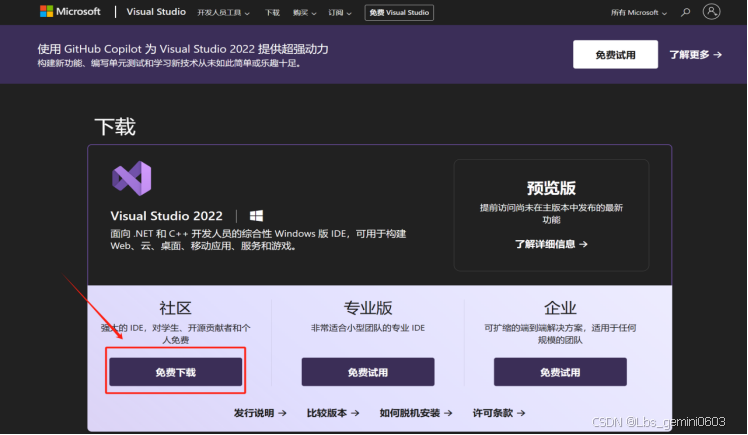
Task: Open the 下载 menu item
Action: (x=272, y=13)
